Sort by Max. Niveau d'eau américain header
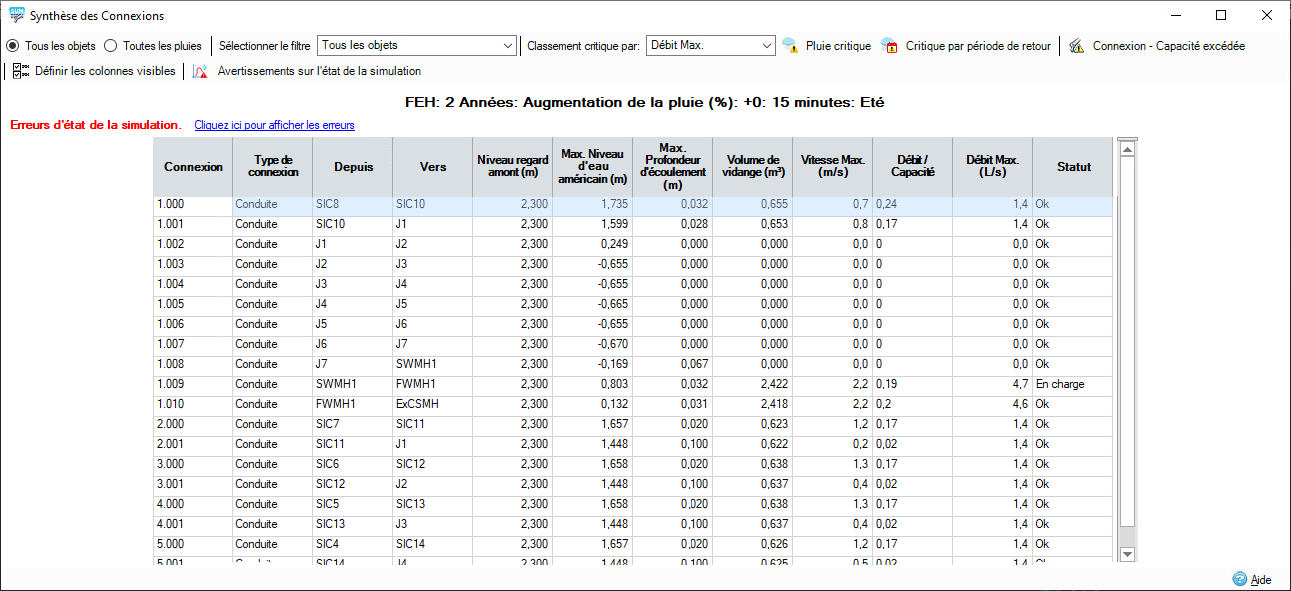 tap(593, 167)
